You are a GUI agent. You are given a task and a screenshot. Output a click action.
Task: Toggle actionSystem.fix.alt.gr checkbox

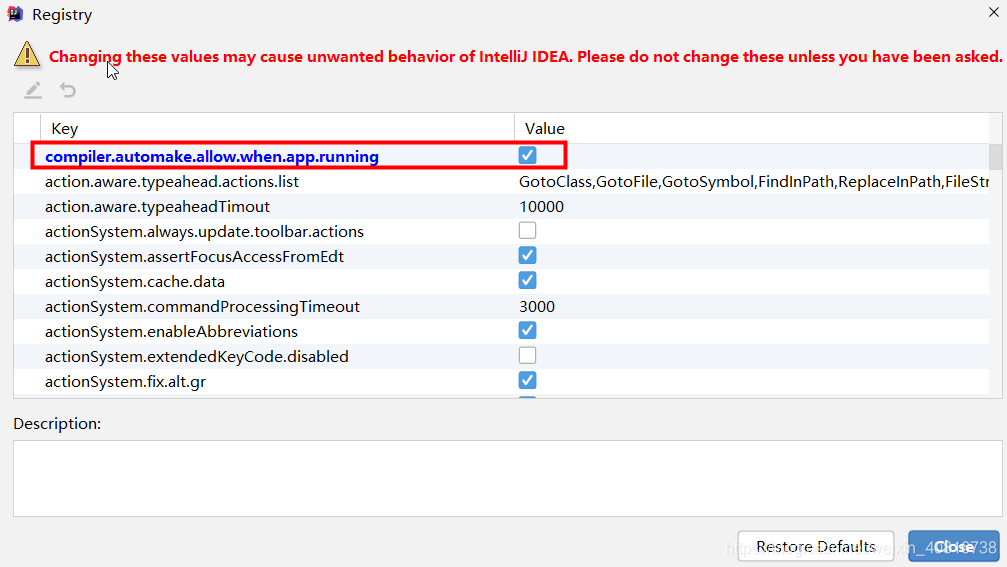(527, 381)
